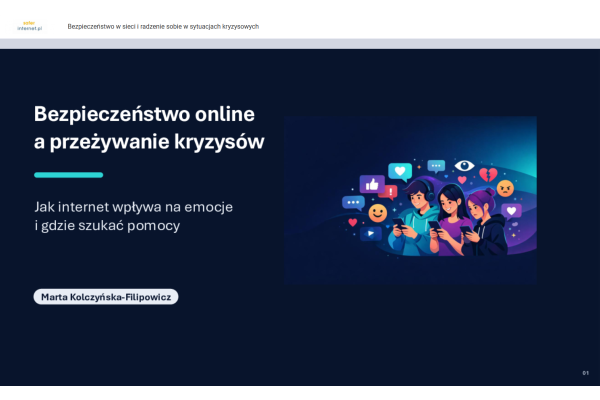Click the broken heart icon
The width and height of the screenshot is (600, 400).
[x=488, y=173]
